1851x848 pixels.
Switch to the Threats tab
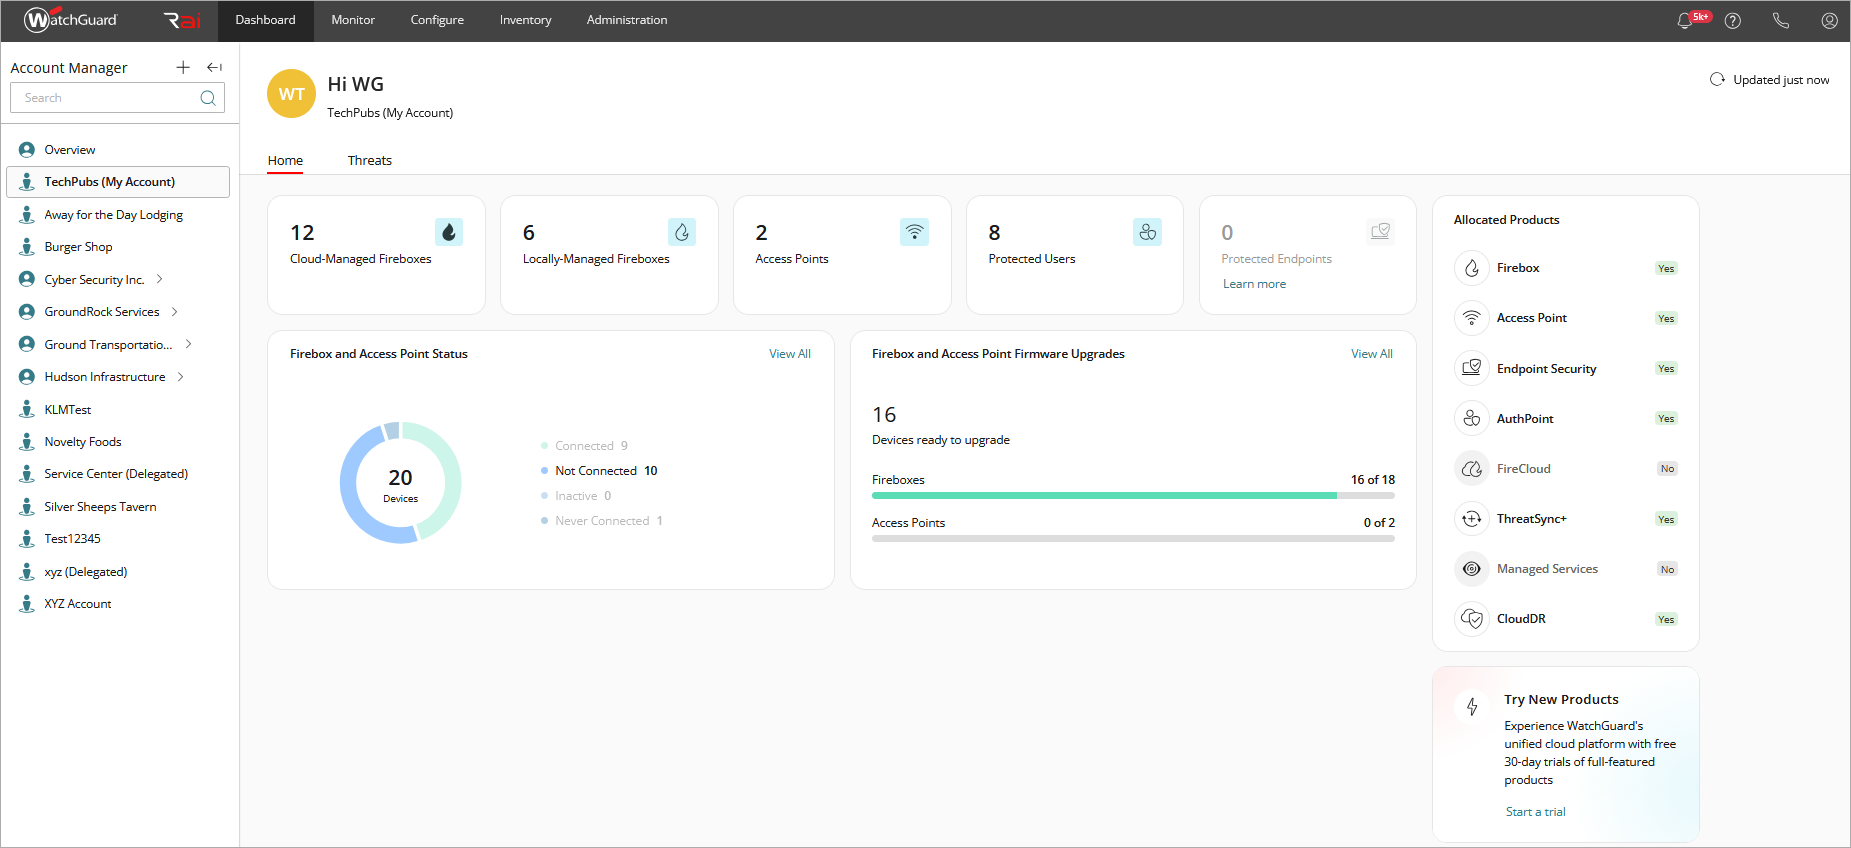click(x=369, y=160)
